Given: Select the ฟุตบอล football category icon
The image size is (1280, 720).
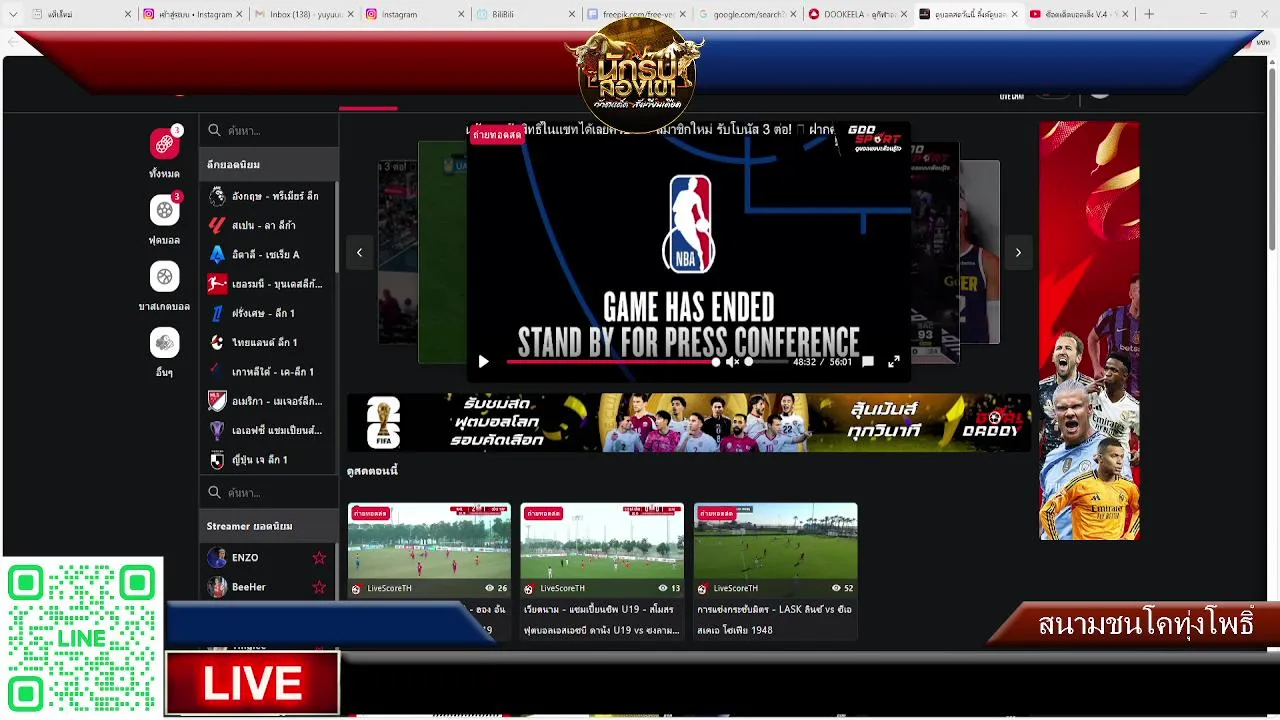Looking at the screenshot, I should coord(165,210).
